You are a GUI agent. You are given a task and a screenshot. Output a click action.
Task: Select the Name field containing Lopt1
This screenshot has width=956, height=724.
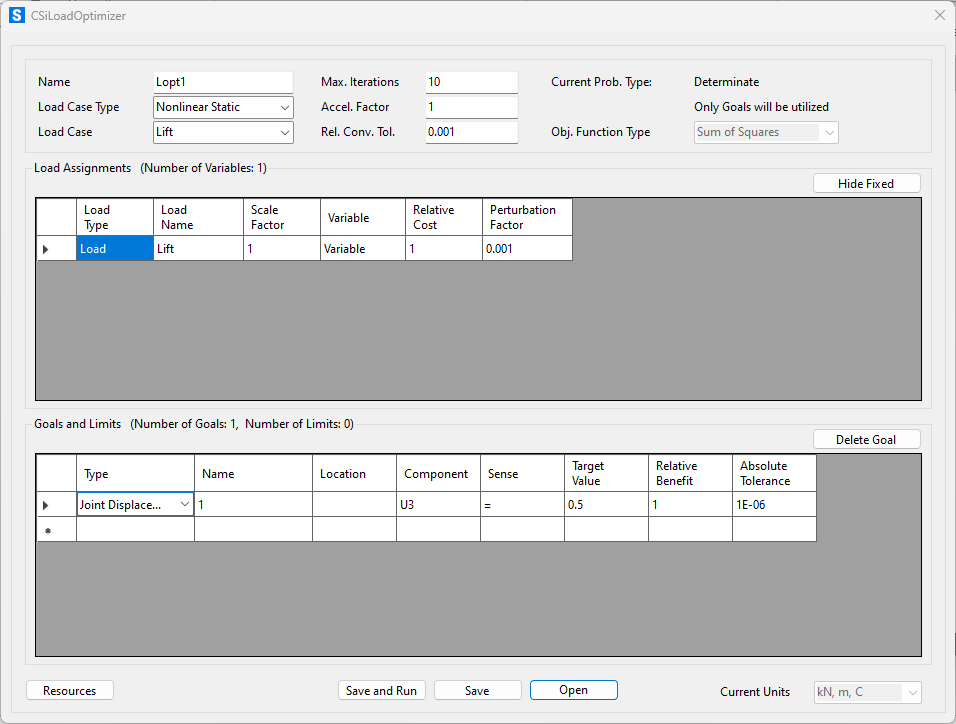click(x=223, y=81)
